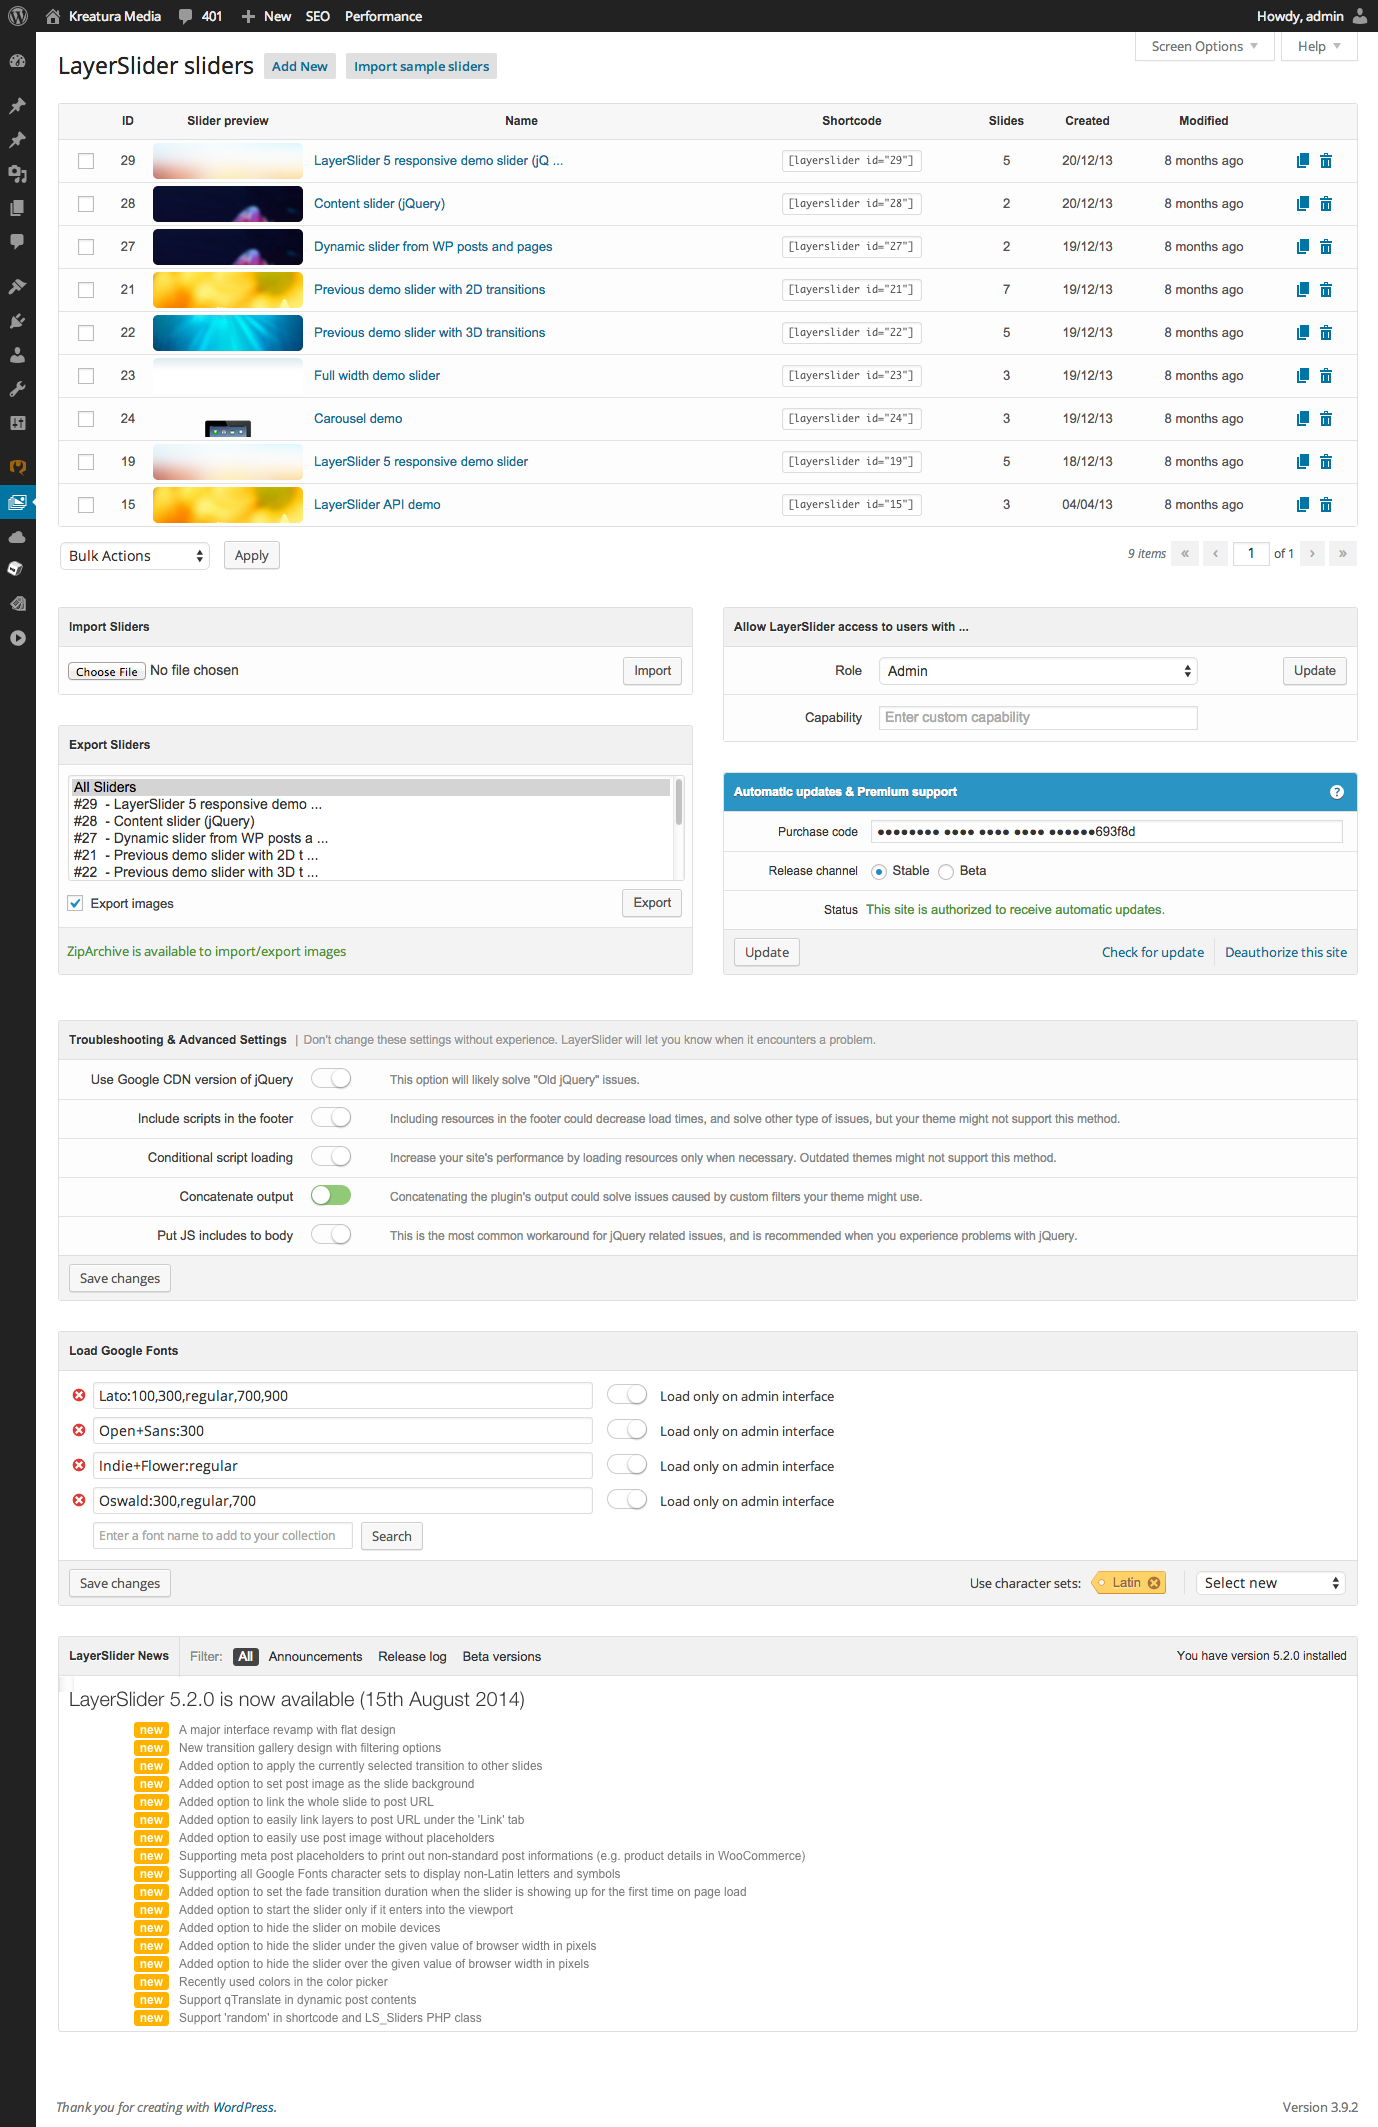
Task: Click trash icon for LayerSlider API demo
Action: click(1326, 505)
